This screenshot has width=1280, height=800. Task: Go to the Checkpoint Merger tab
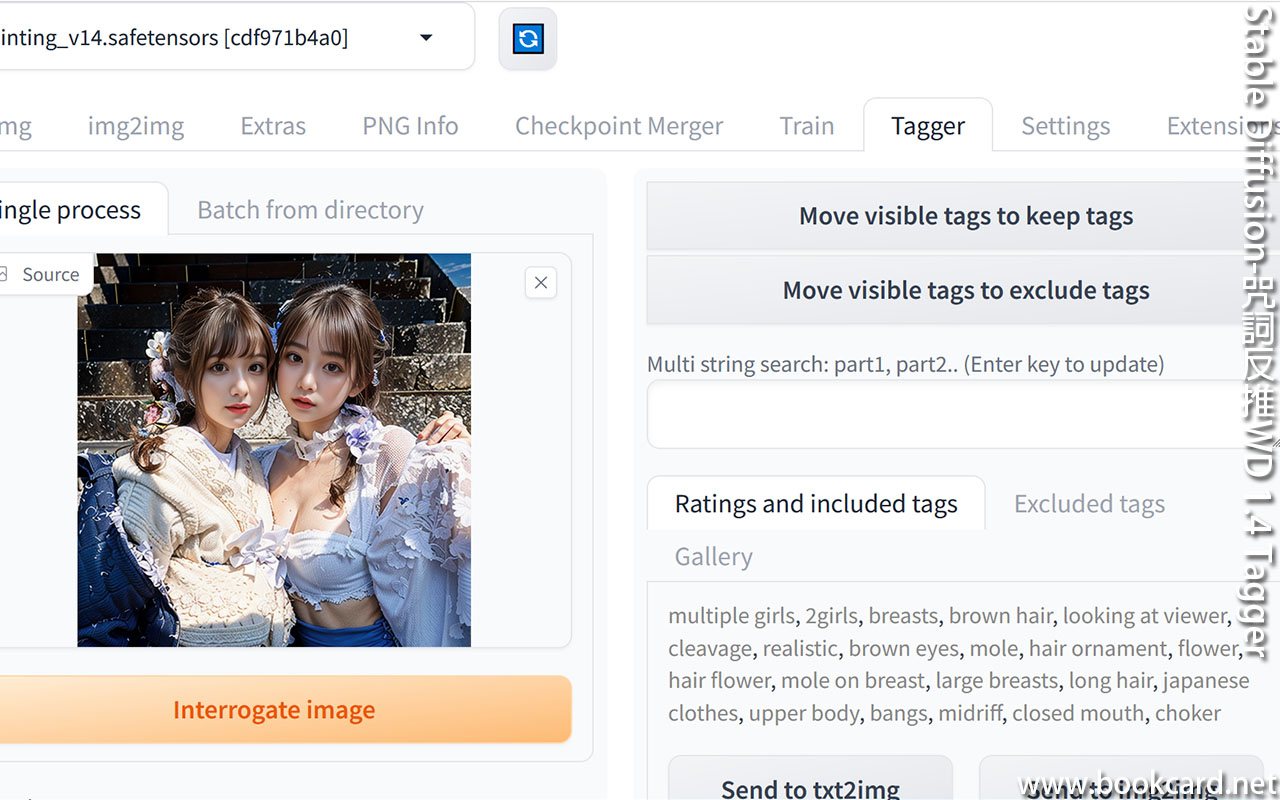coord(618,125)
